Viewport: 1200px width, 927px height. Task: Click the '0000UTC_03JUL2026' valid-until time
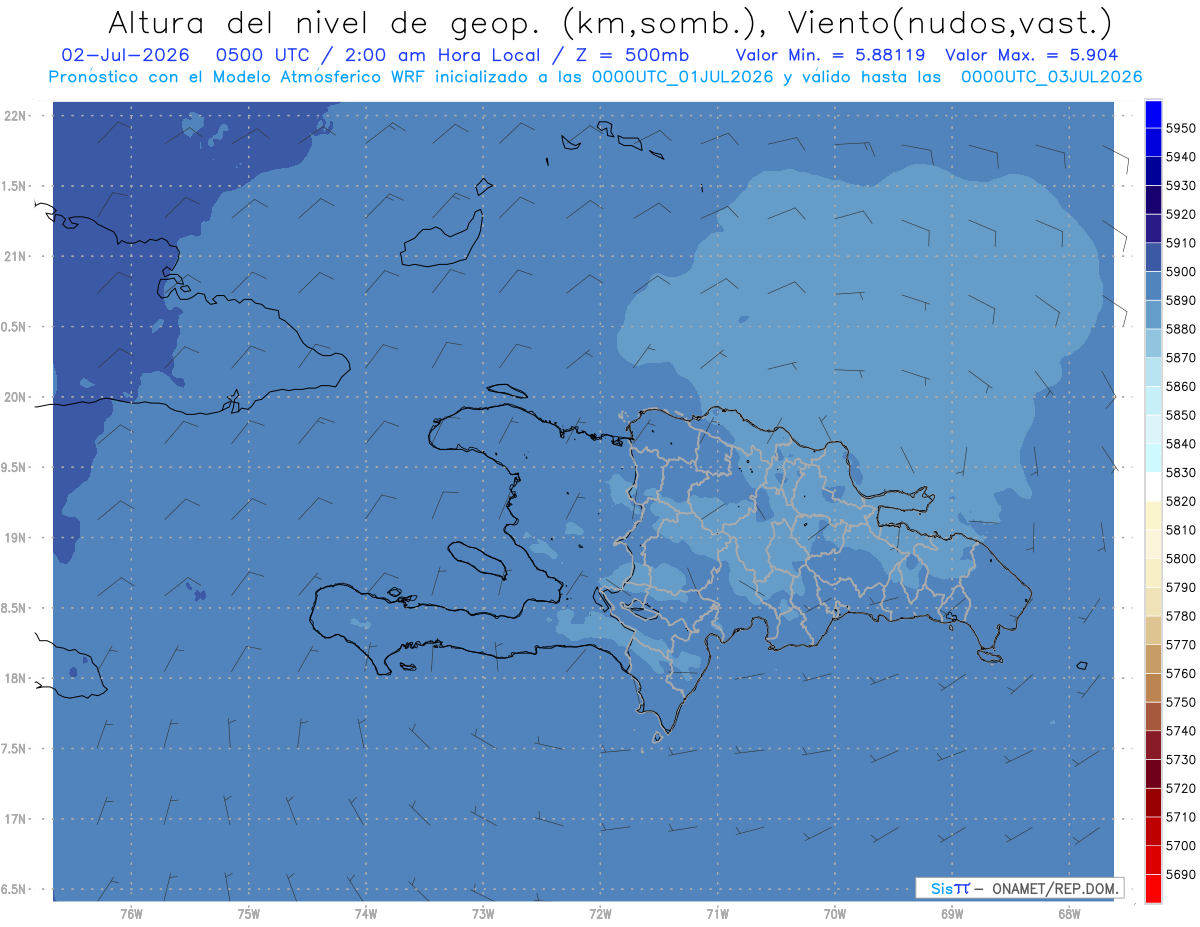pyautogui.click(x=1051, y=77)
